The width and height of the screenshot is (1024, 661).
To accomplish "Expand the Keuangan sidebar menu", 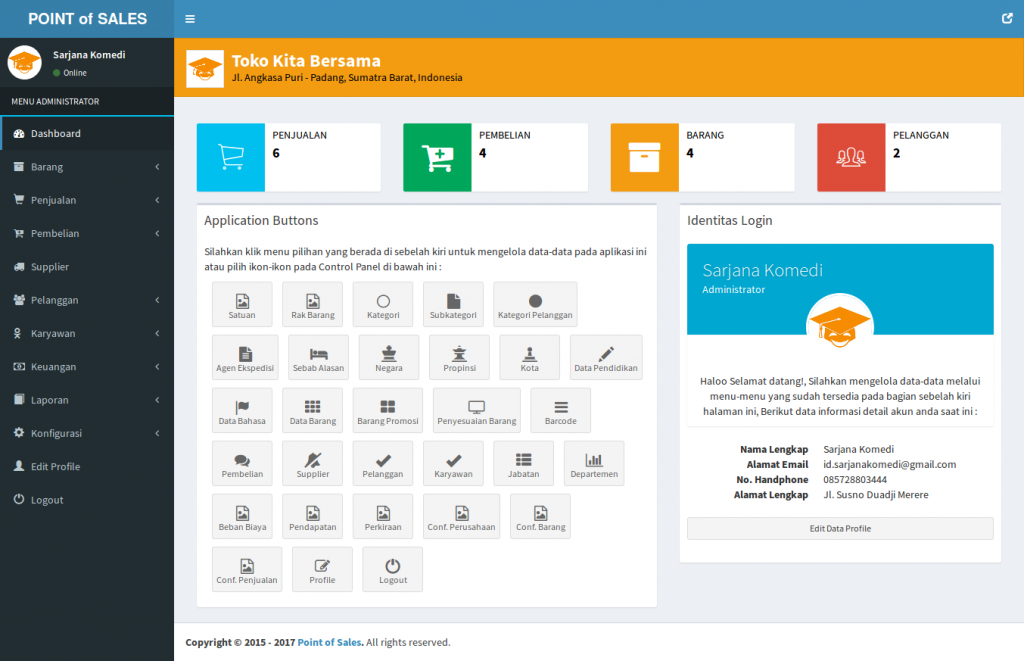I will 87,367.
